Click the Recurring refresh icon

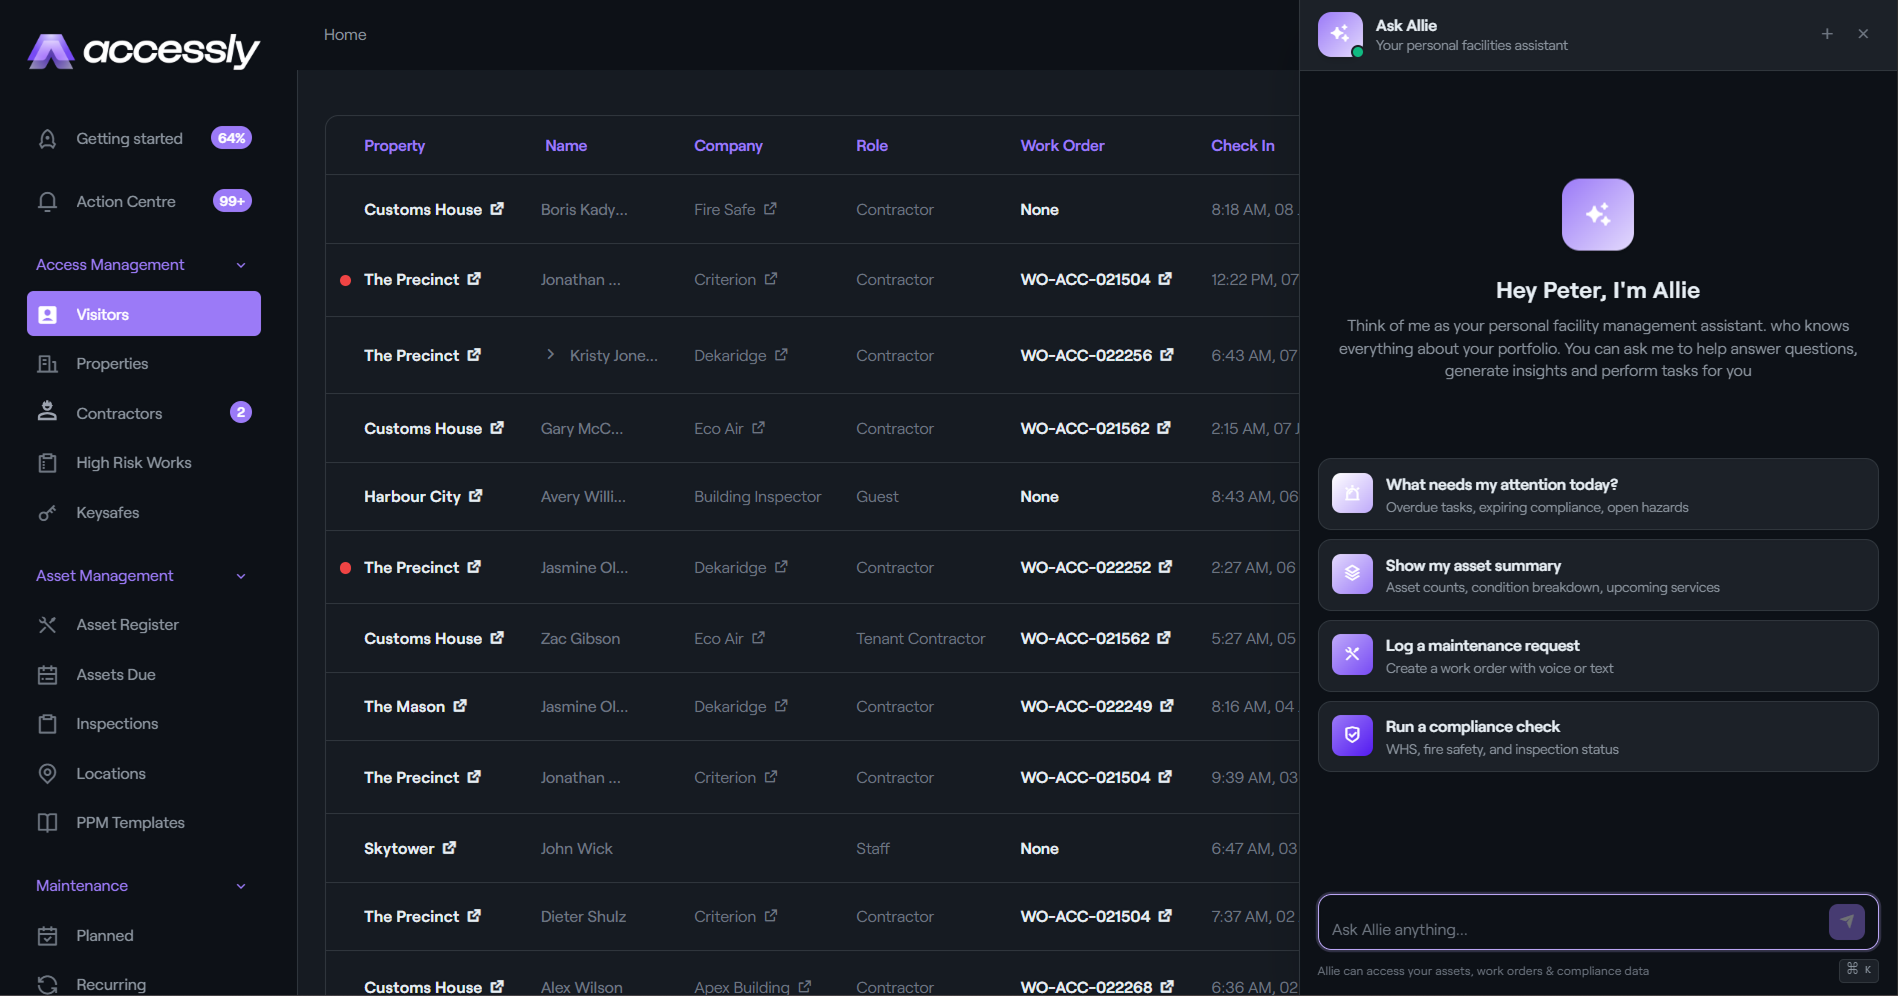[x=47, y=985]
